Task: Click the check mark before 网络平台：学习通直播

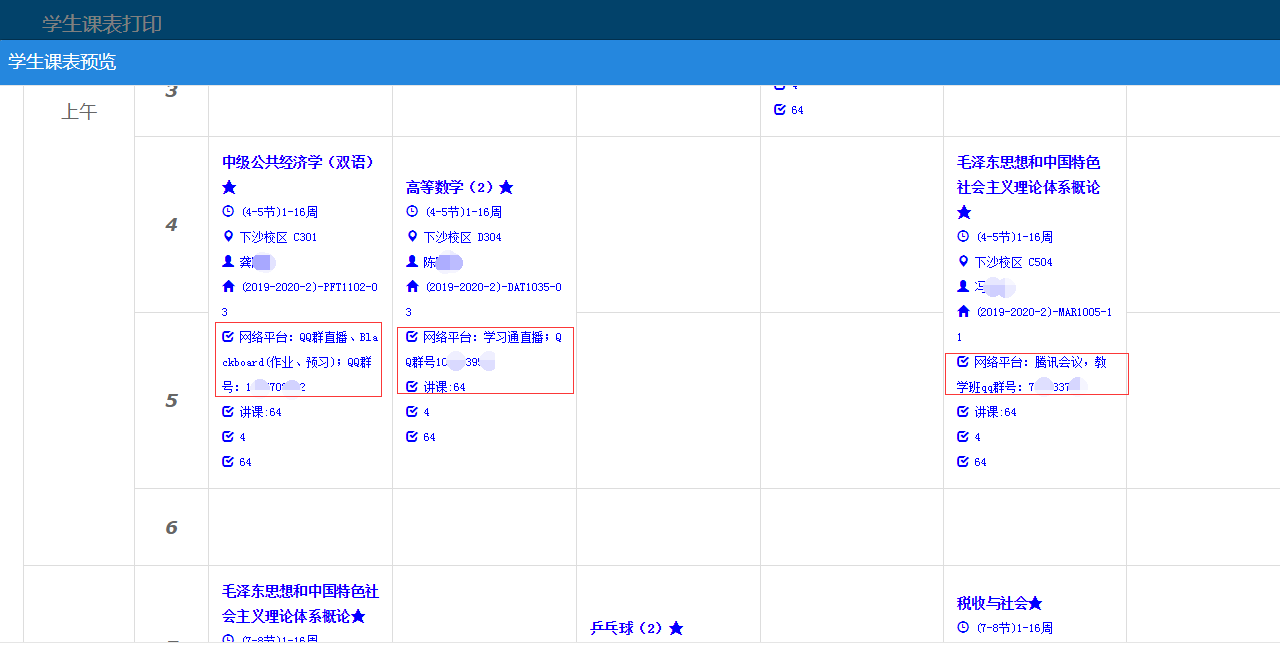Action: pos(412,337)
